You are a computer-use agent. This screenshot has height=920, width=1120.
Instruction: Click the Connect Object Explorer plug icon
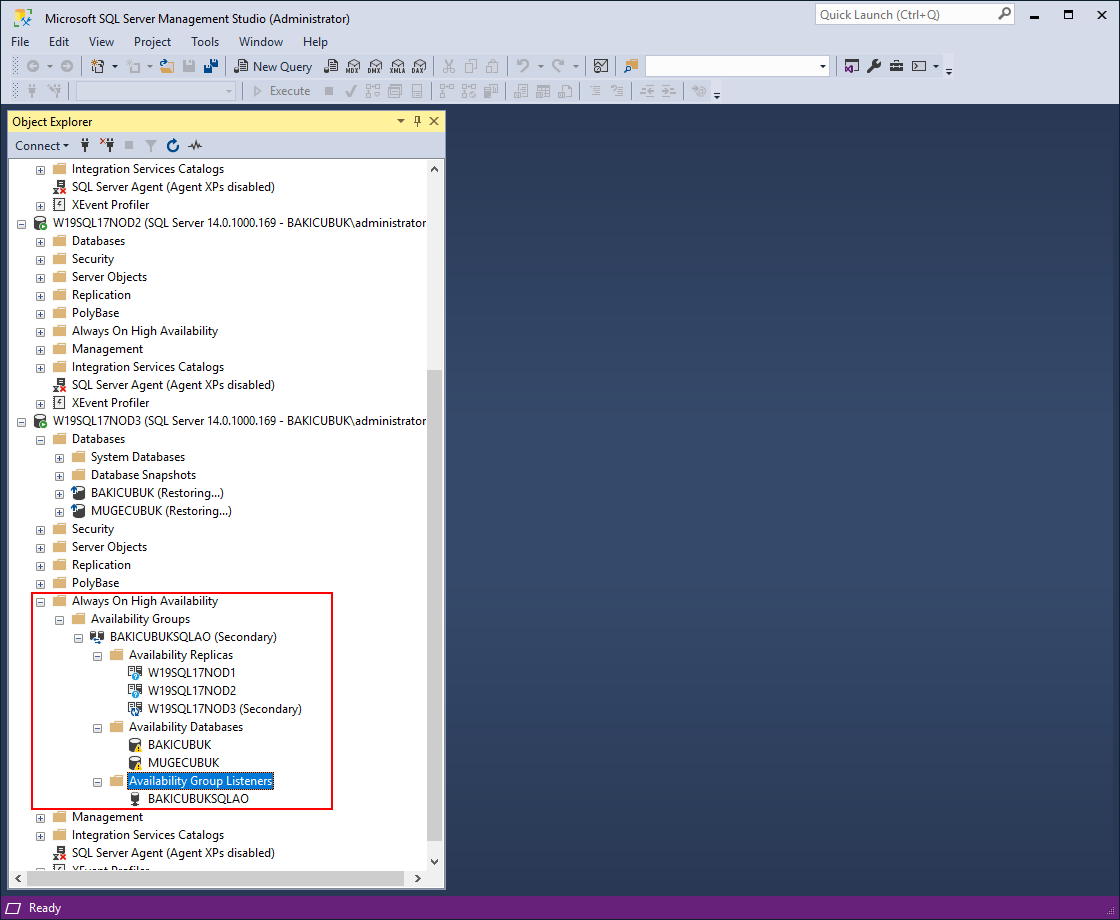(85, 146)
